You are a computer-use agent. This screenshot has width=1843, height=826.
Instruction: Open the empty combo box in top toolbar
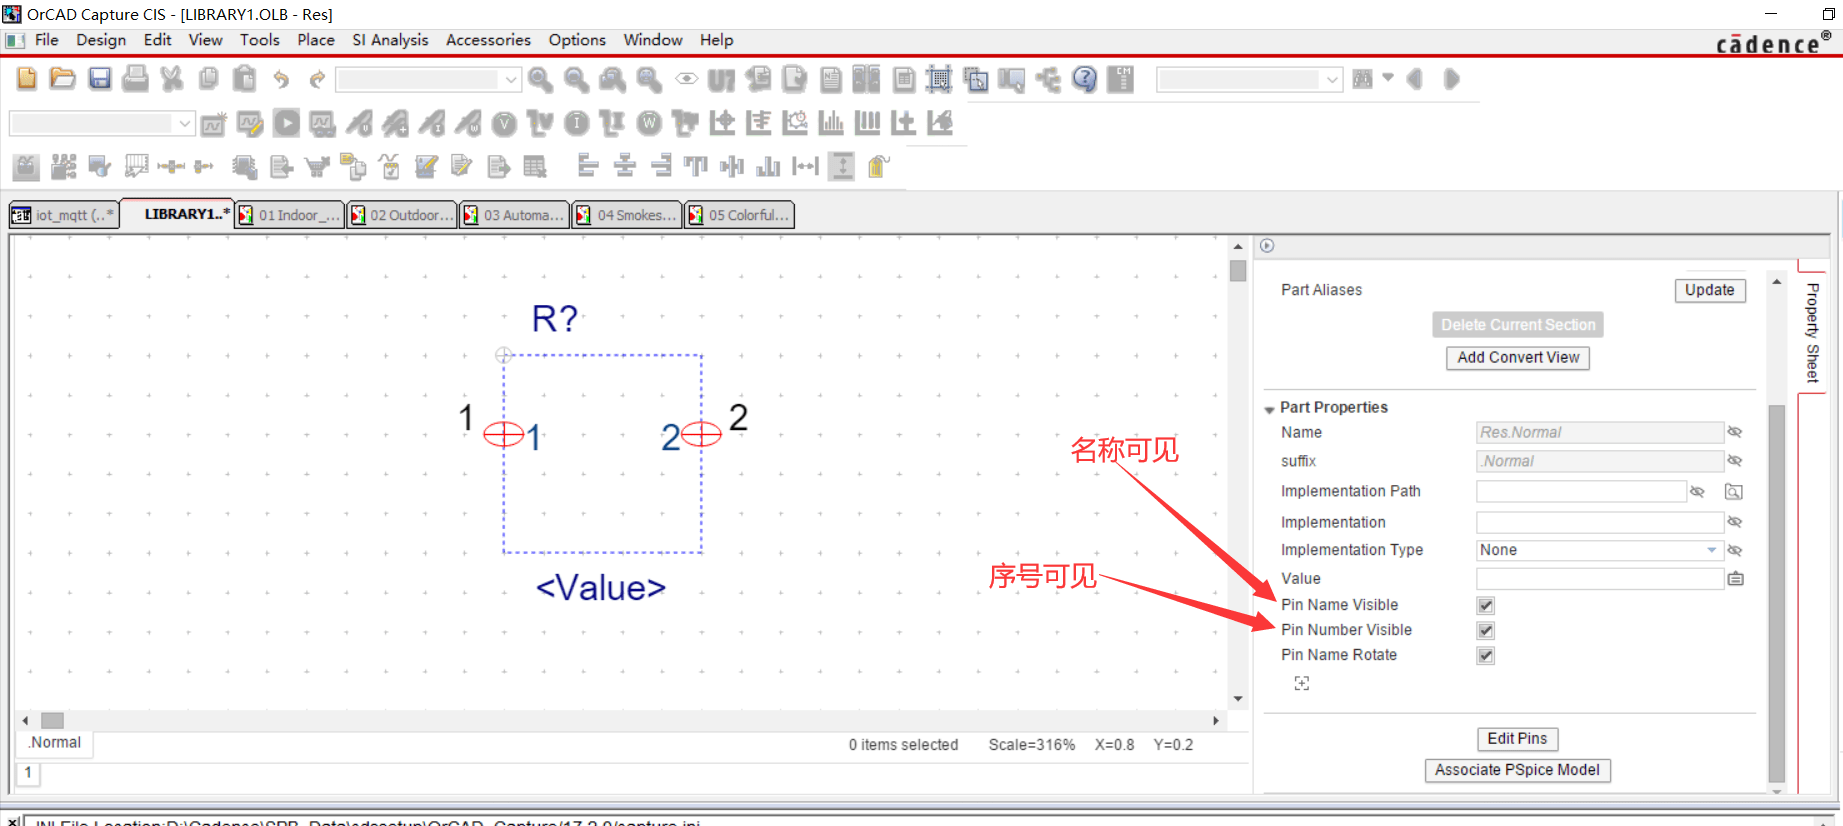click(x=511, y=79)
